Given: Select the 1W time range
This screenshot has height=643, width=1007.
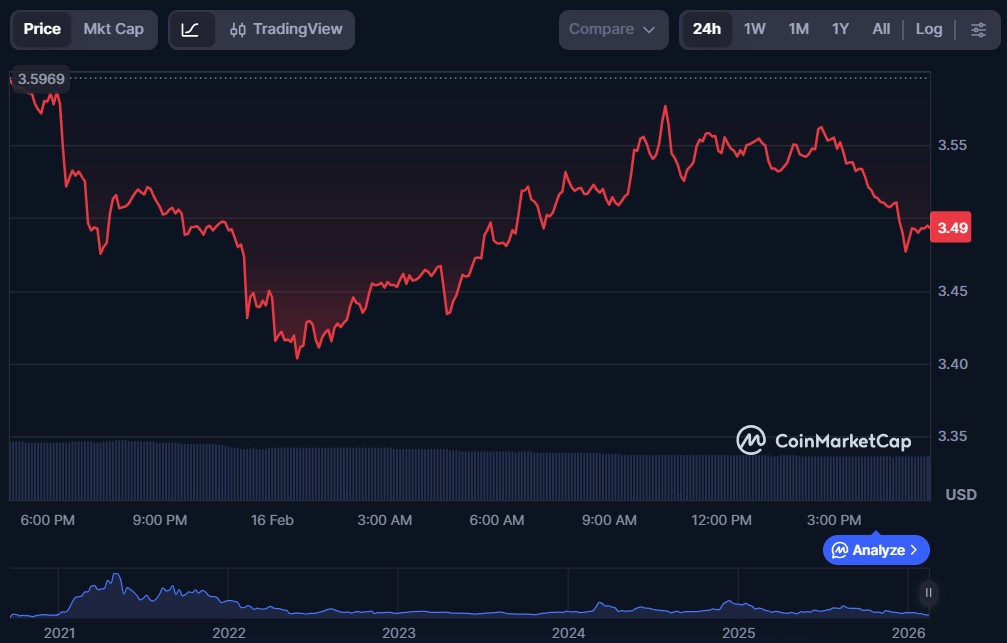Looking at the screenshot, I should point(754,29).
